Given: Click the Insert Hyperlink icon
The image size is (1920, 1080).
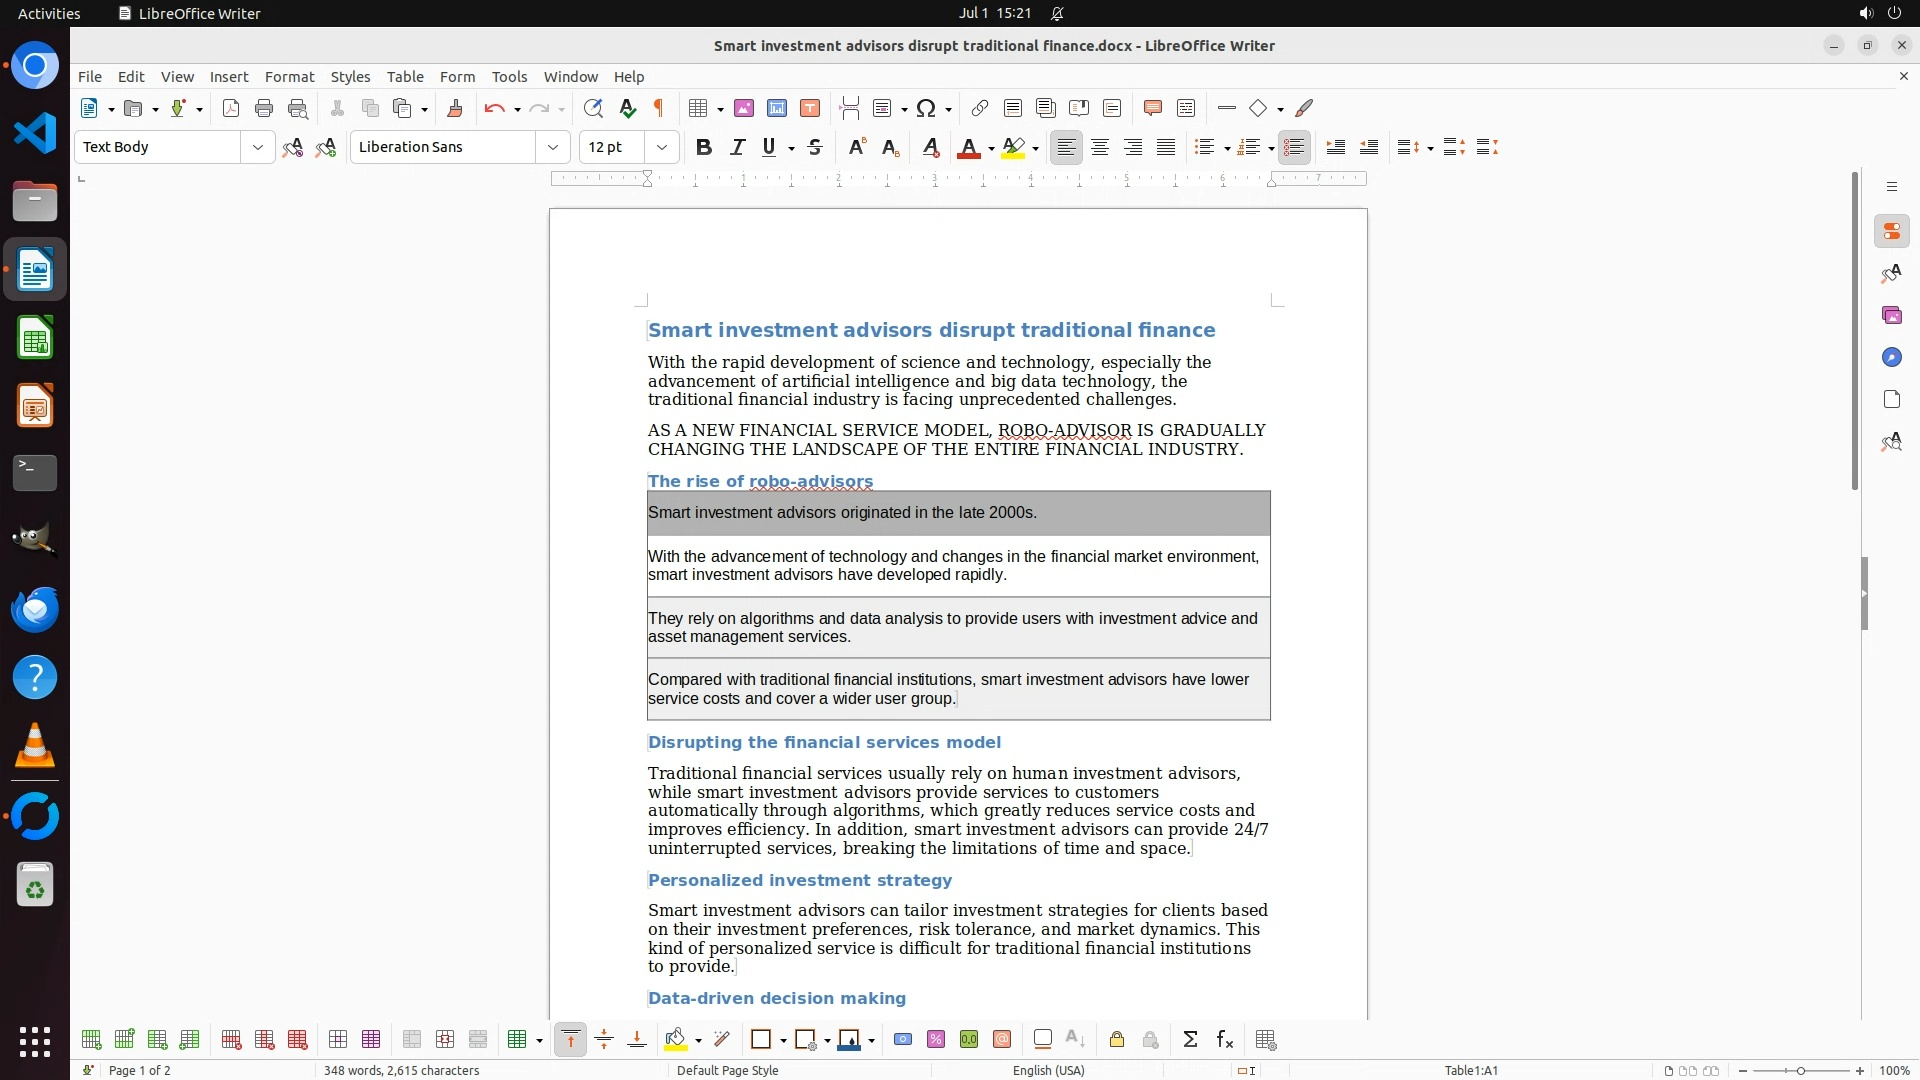Looking at the screenshot, I should 980,108.
